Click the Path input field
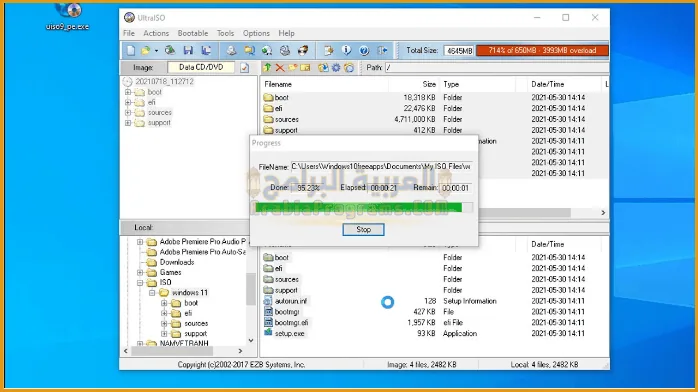This screenshot has width=698, height=392. (496, 68)
